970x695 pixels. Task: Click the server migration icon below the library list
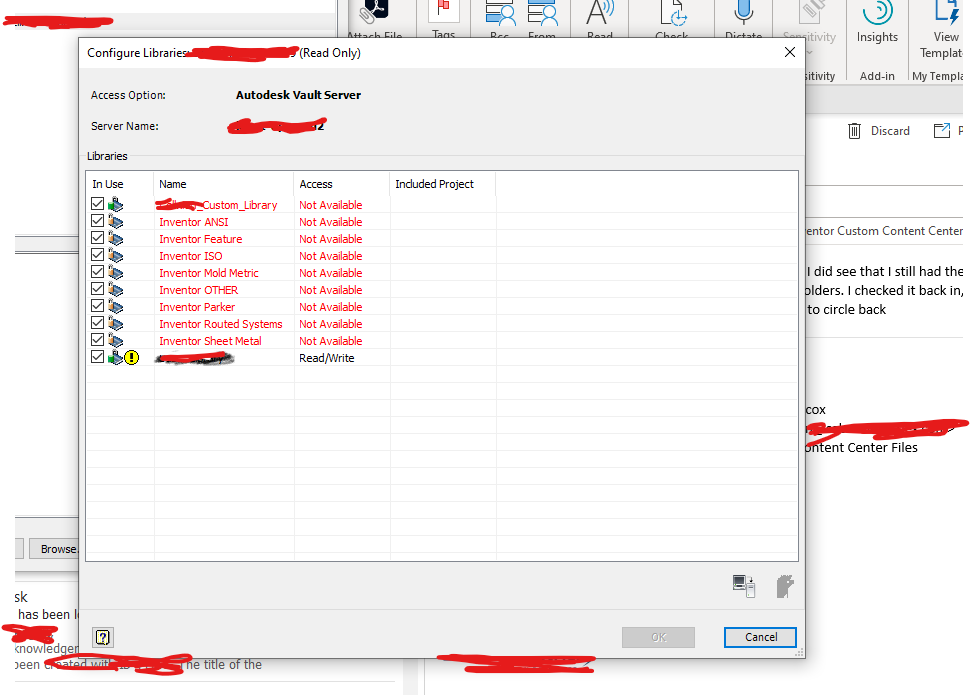(744, 587)
